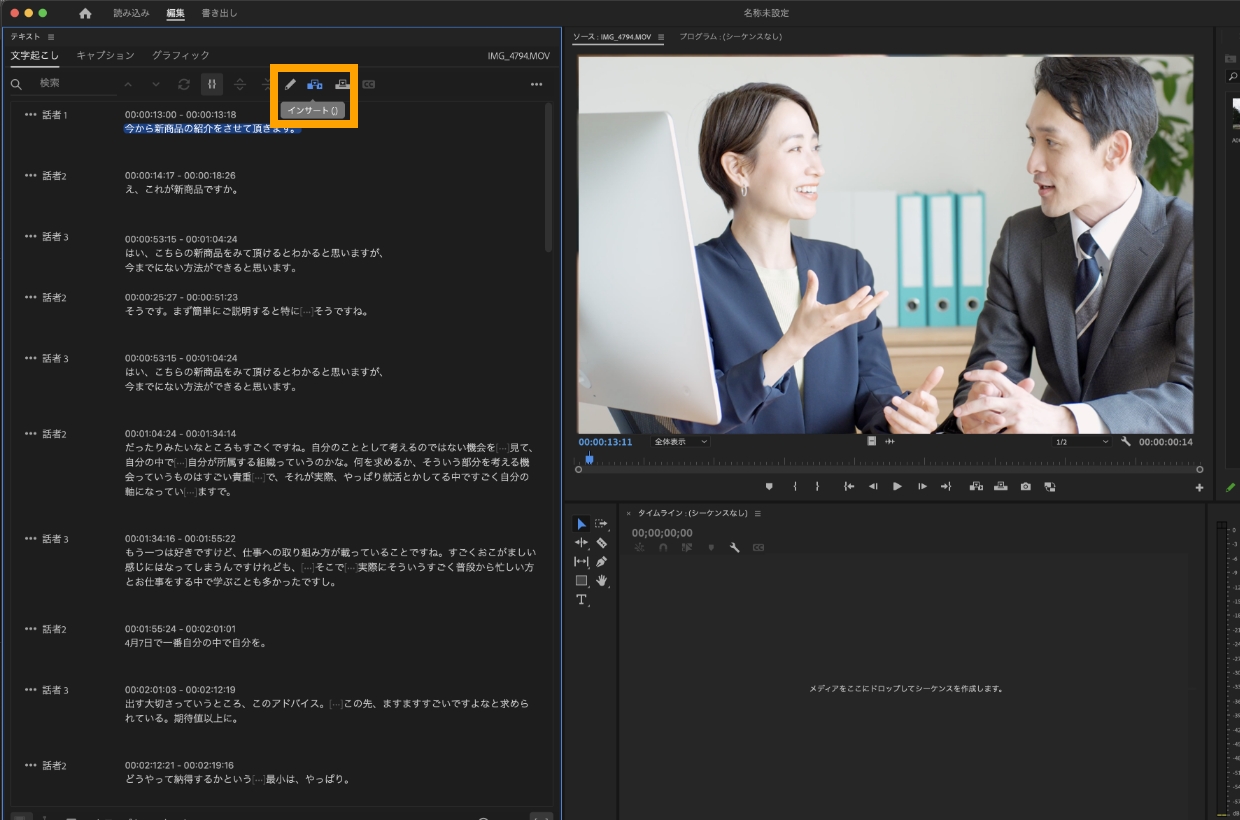Toggle the show pauses button in transcript
This screenshot has height=820, width=1240.
pos(211,85)
